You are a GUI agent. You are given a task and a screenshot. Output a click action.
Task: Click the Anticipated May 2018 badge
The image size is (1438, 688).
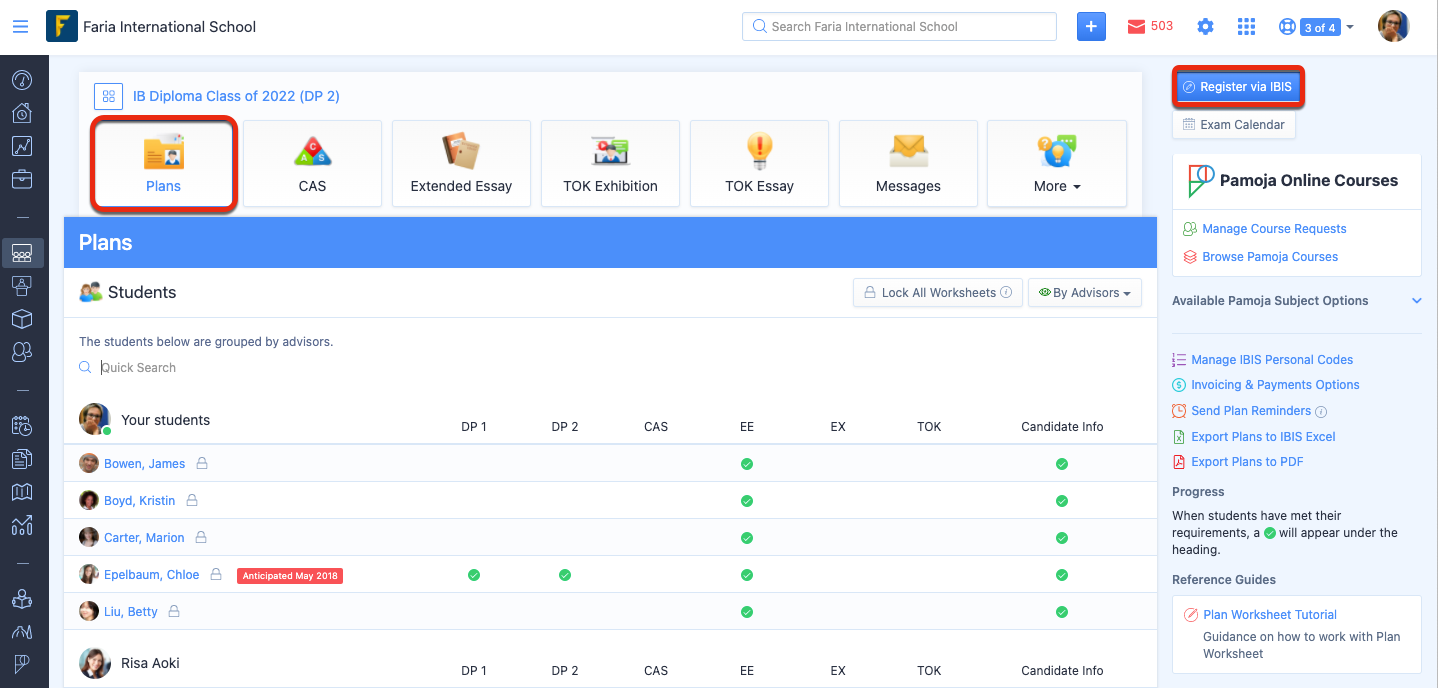(x=290, y=576)
